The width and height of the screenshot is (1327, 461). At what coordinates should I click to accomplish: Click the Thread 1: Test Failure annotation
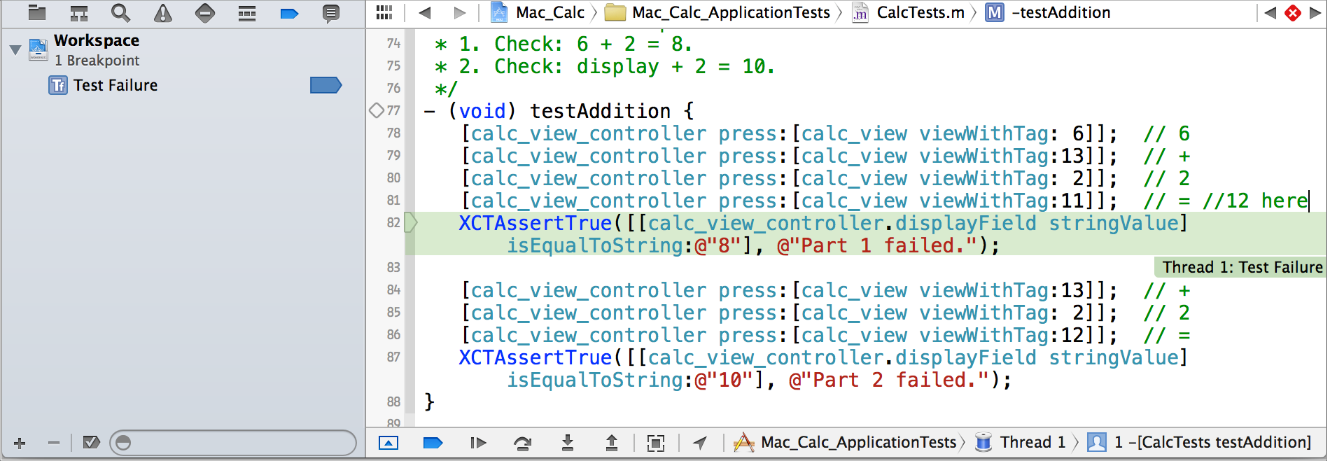click(1239, 267)
